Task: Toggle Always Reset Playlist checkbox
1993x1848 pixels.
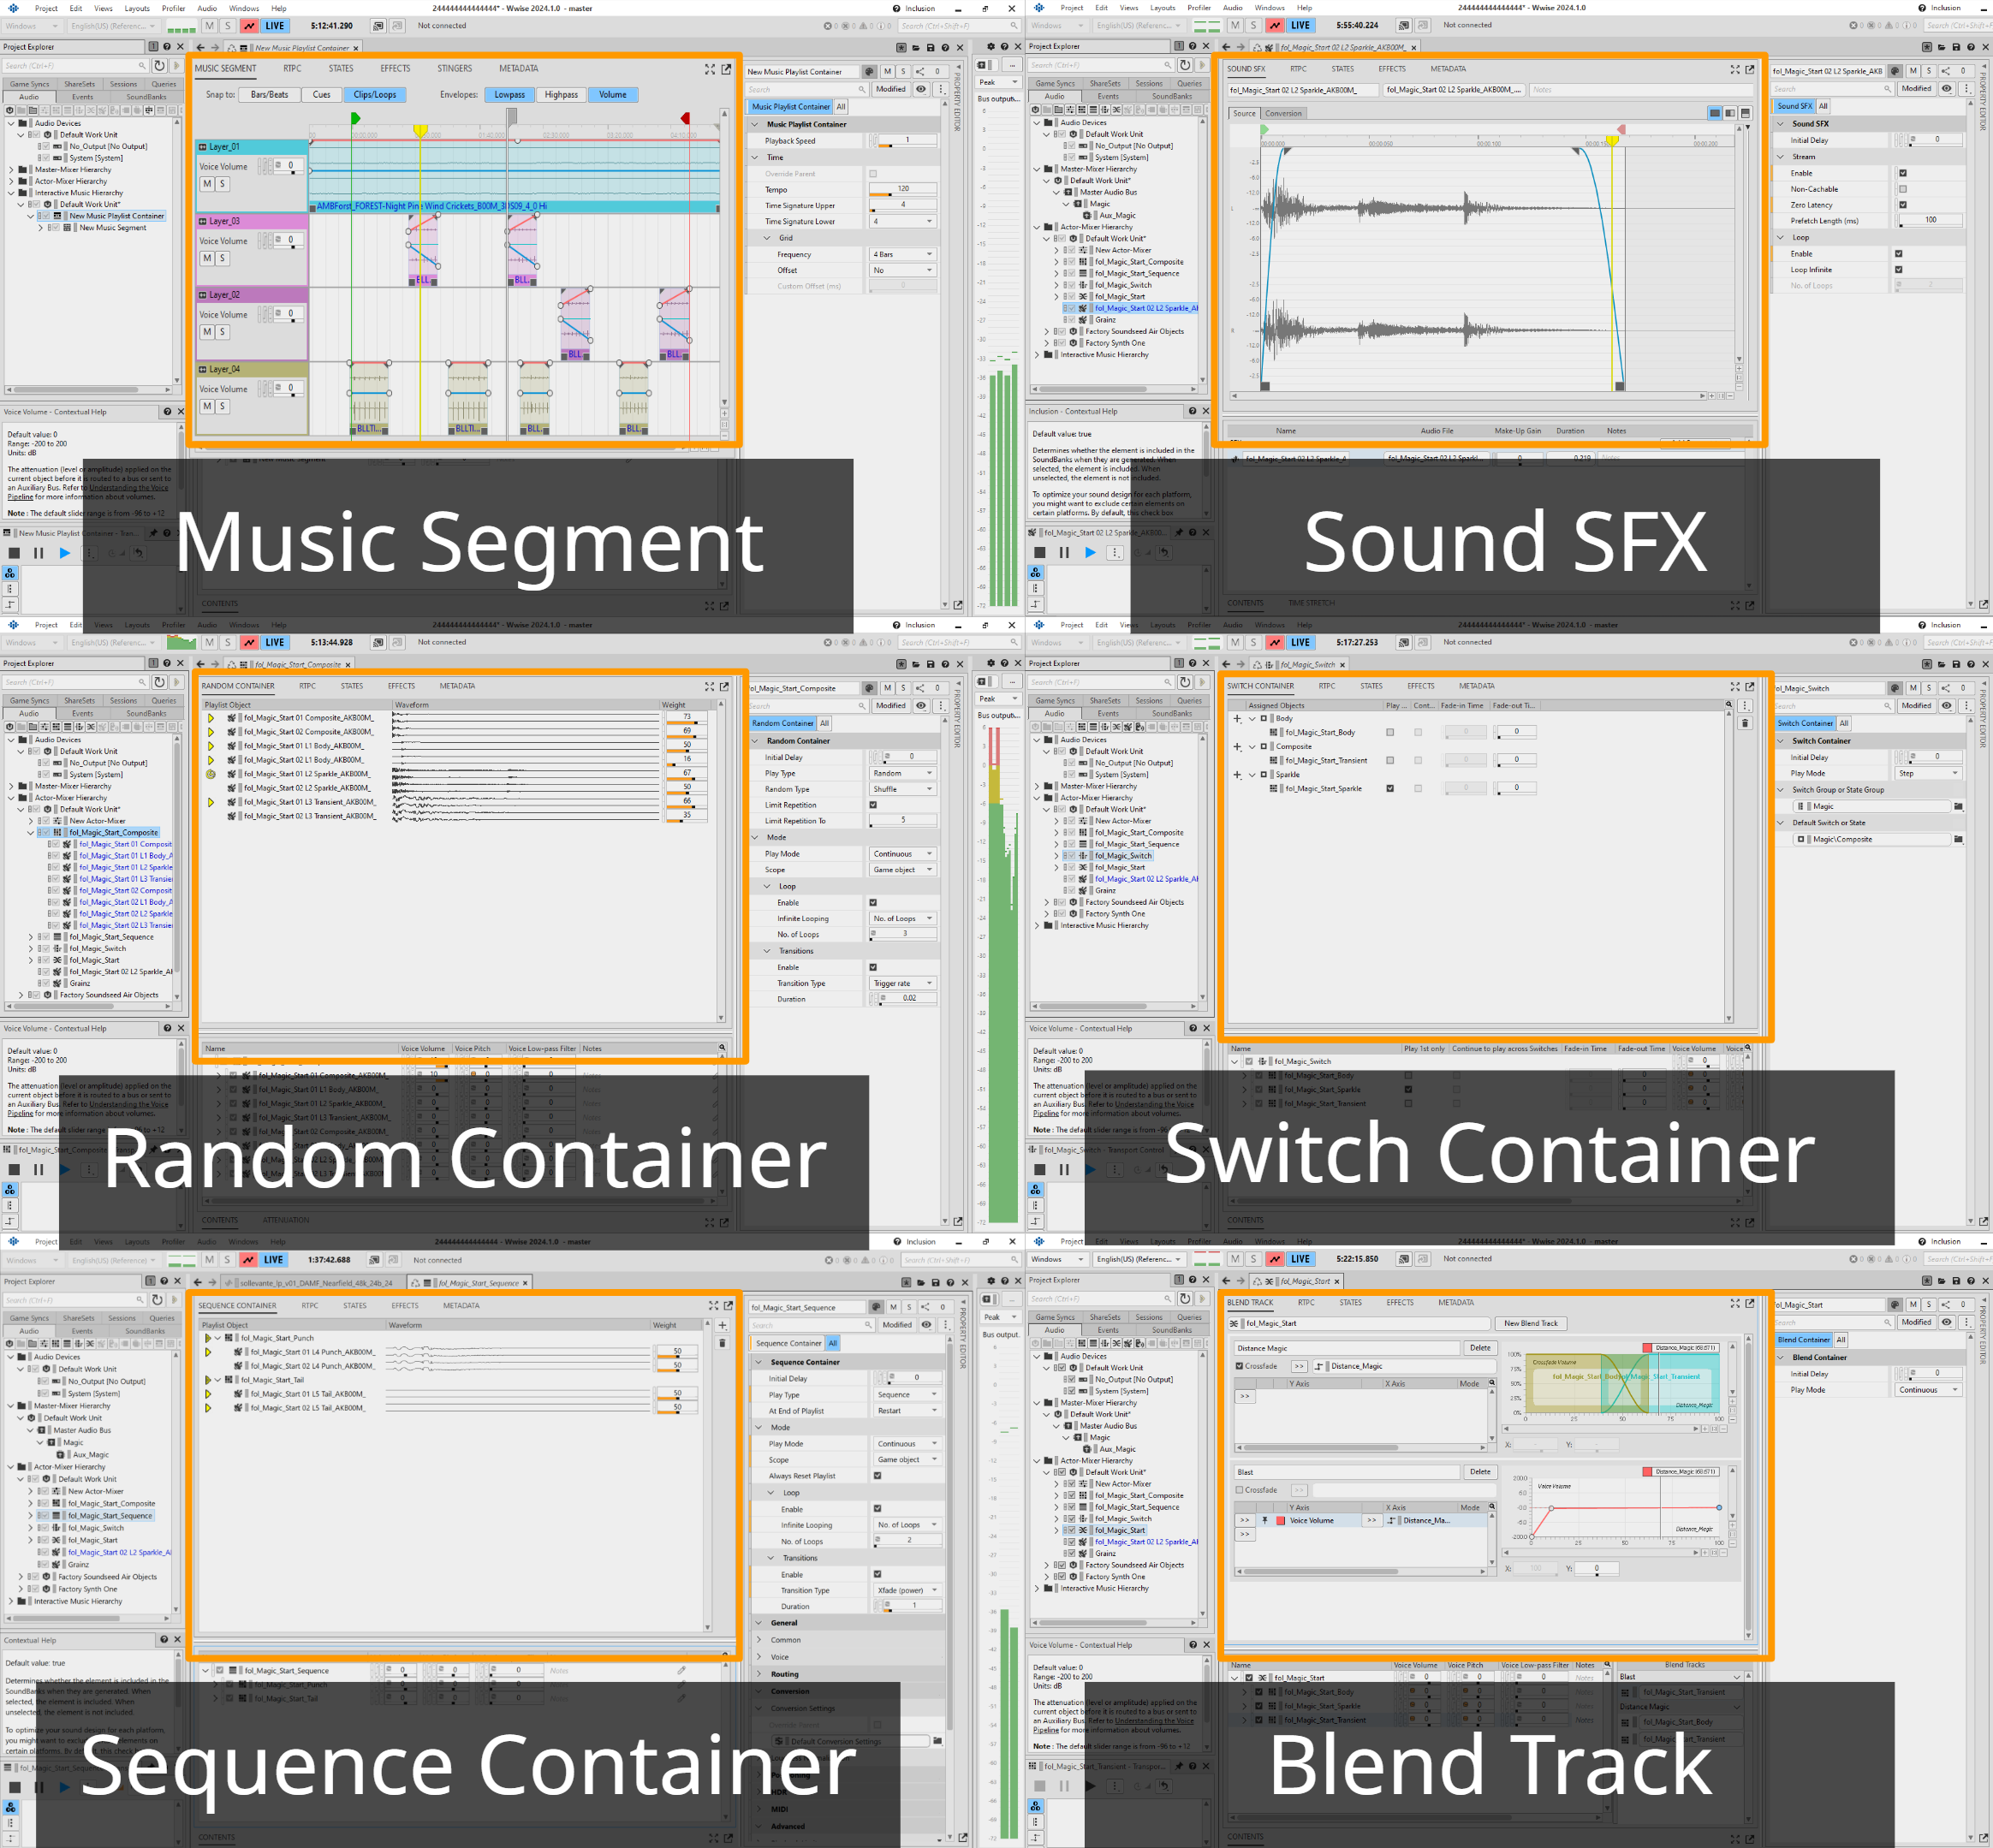Action: click(x=877, y=1476)
